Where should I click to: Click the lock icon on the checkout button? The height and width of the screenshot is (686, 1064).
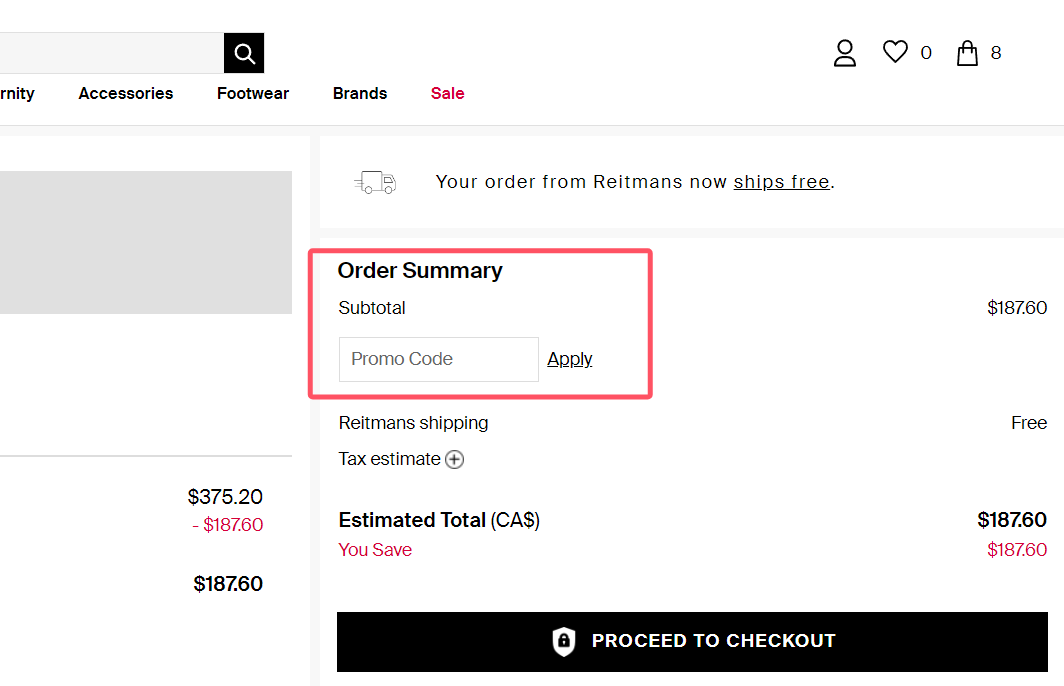click(x=564, y=641)
